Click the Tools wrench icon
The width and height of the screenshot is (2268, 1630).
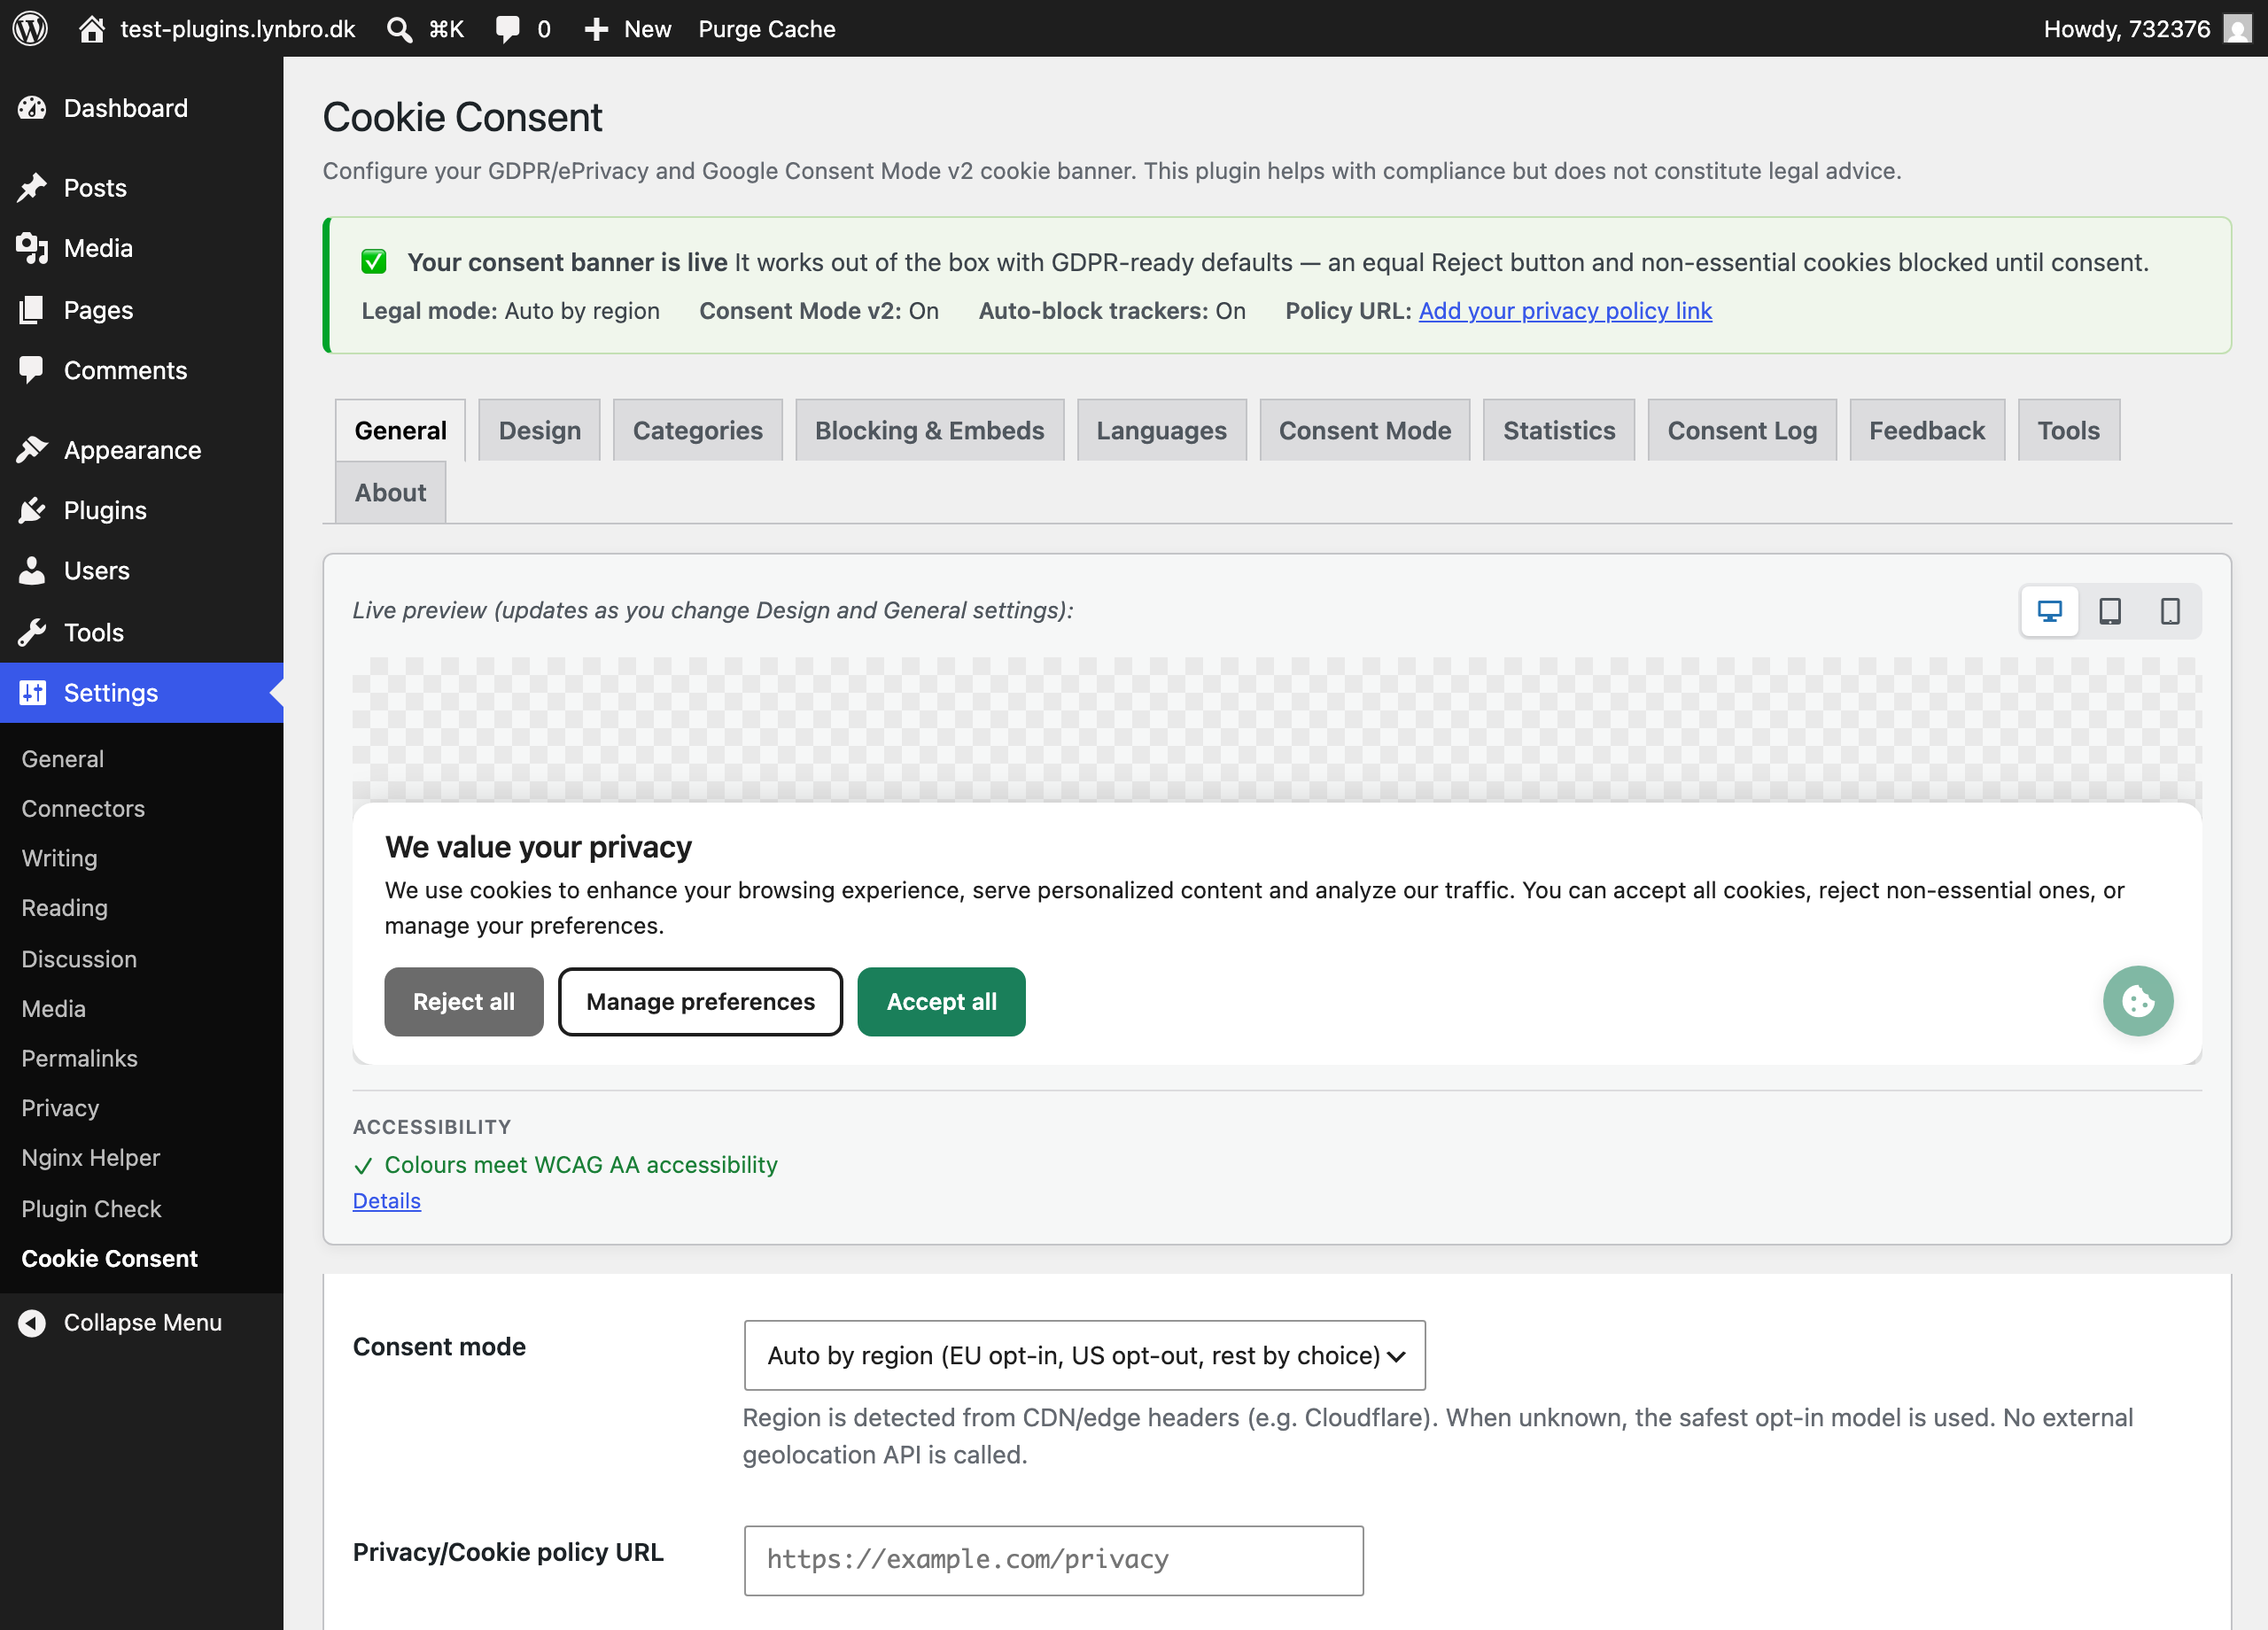coord(32,632)
